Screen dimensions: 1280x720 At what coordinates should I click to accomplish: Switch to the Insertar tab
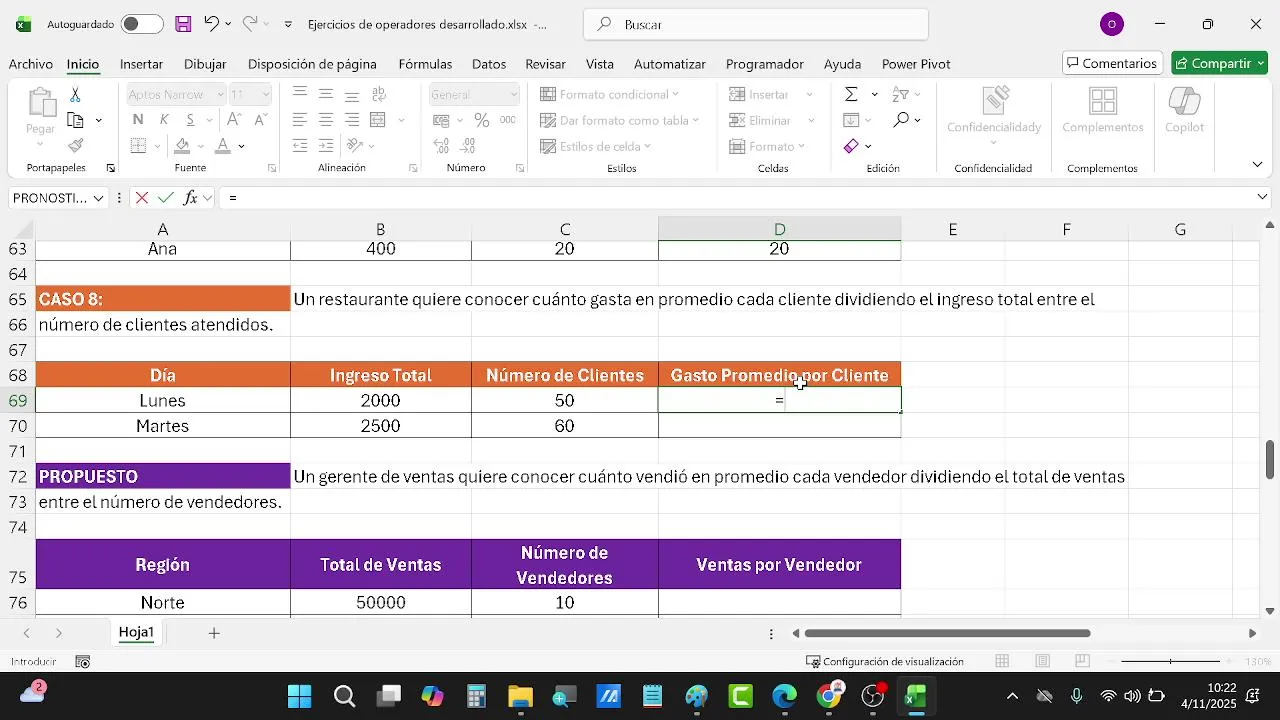click(x=141, y=64)
